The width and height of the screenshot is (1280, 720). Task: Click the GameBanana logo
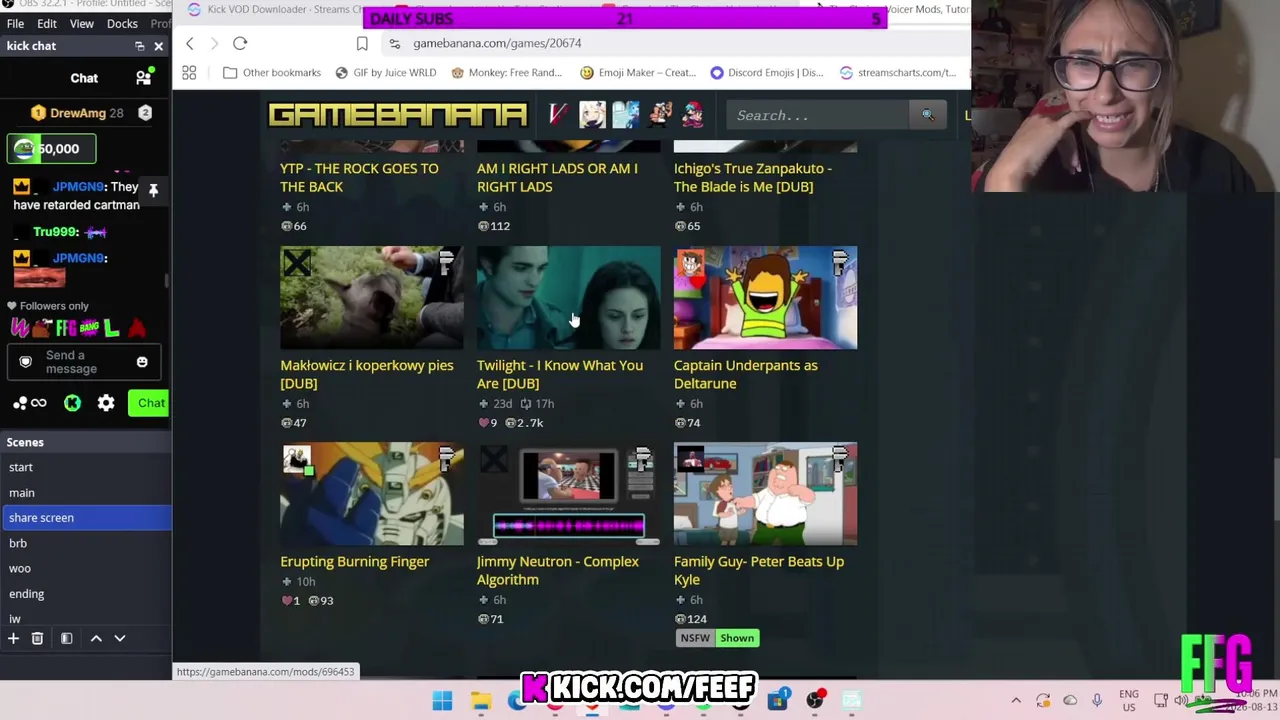397,115
